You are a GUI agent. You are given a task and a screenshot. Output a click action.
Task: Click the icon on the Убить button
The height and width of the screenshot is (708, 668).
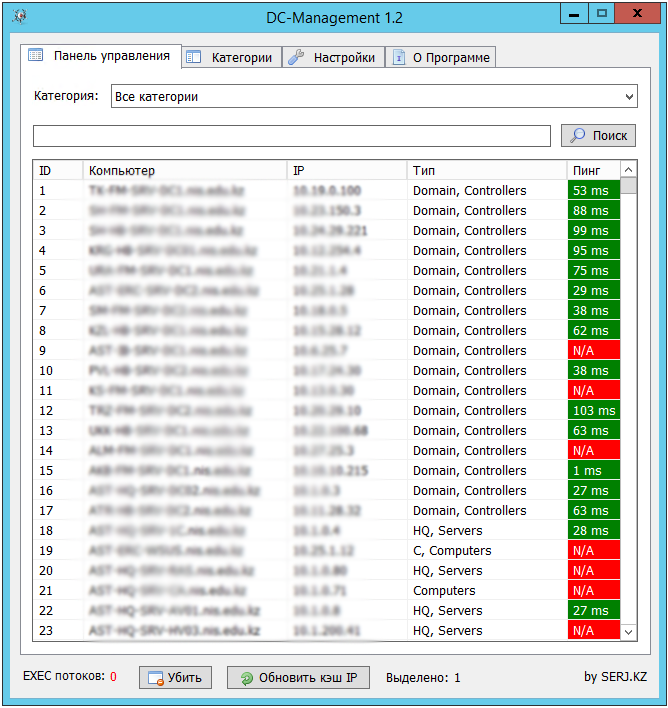pos(155,678)
